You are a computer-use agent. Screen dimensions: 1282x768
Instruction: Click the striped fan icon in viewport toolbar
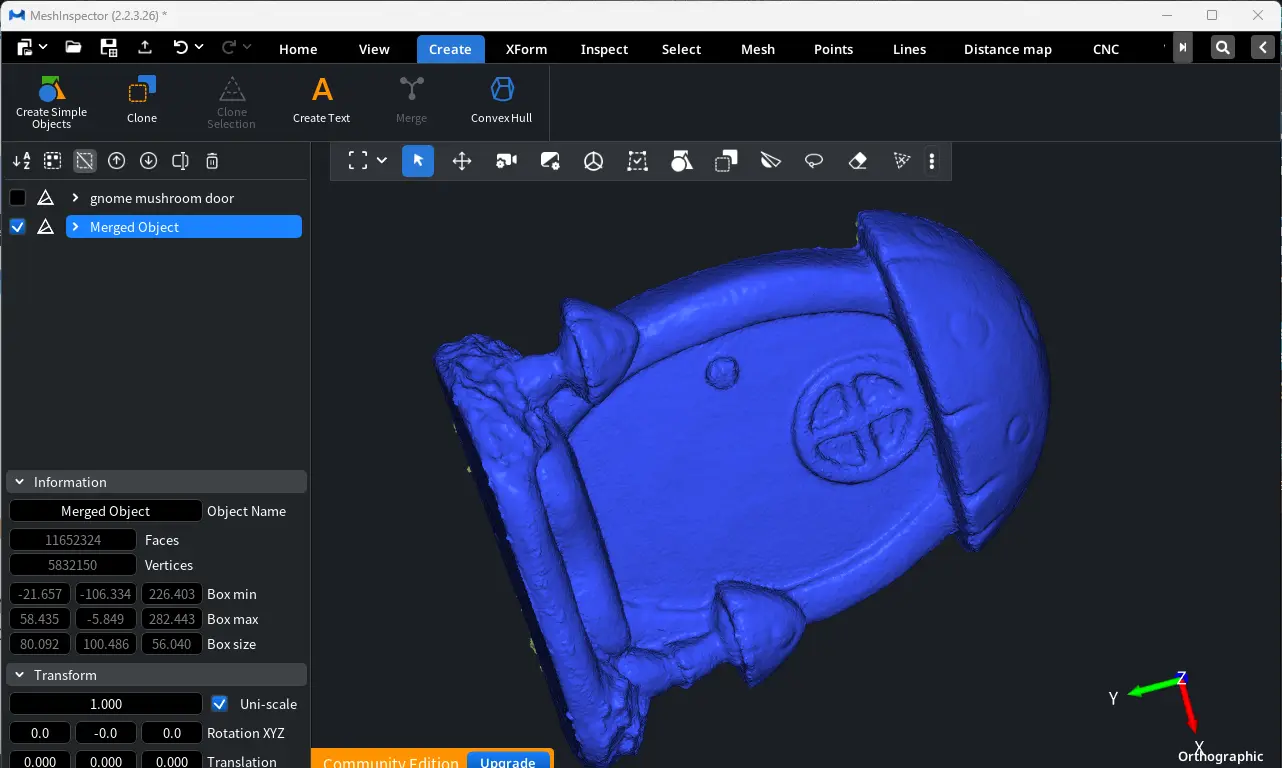[x=770, y=161]
